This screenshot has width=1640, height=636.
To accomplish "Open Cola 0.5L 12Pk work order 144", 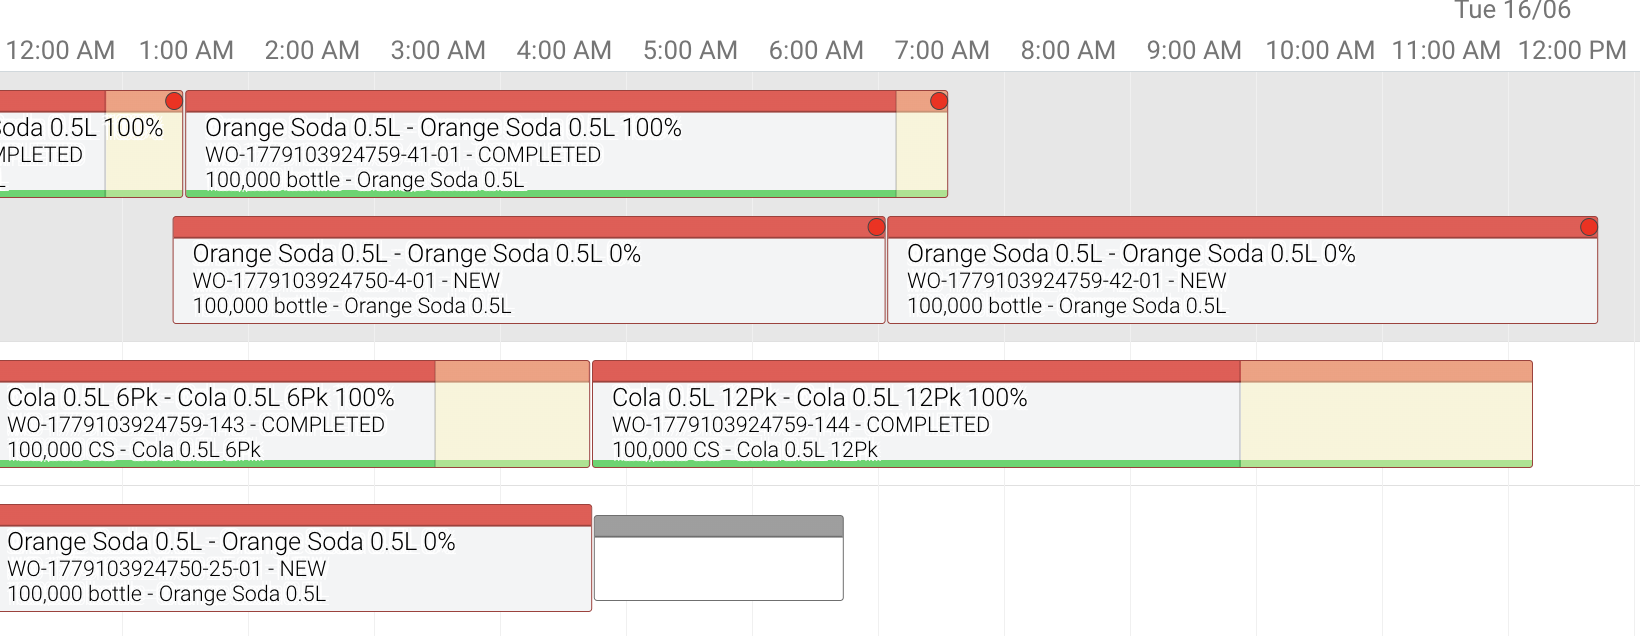I will click(1062, 414).
